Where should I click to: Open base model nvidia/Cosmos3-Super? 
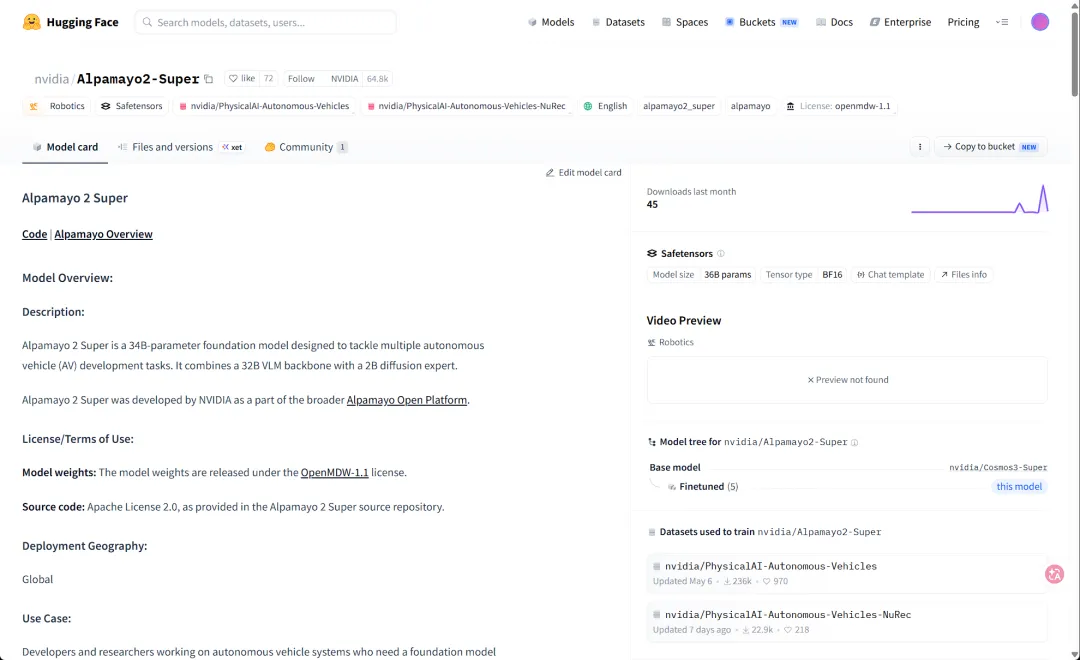pyautogui.click(x=997, y=468)
